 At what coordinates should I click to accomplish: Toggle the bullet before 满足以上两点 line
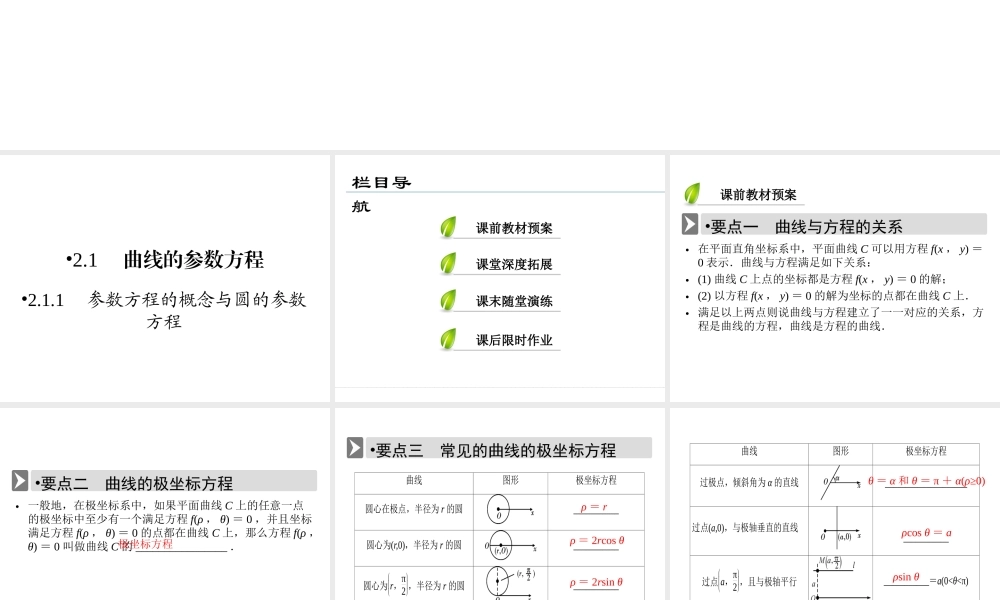[688, 310]
